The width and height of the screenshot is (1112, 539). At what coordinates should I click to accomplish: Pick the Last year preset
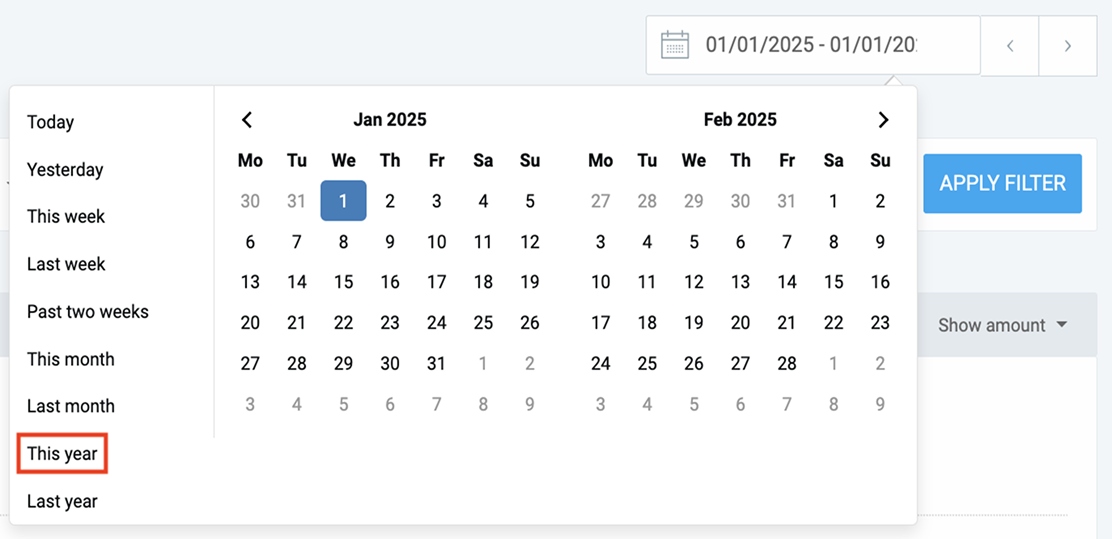pos(62,501)
